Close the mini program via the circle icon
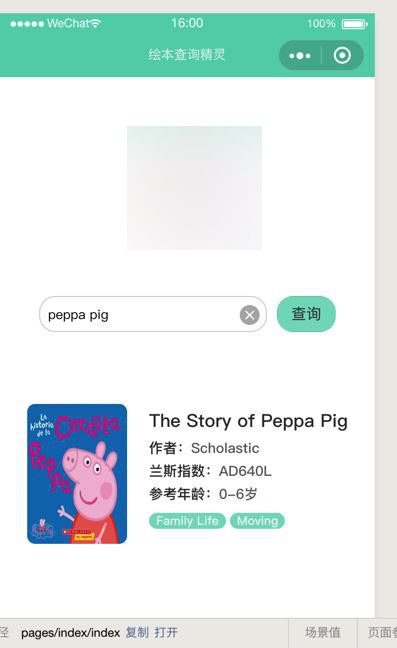This screenshot has height=648, width=397. (342, 55)
